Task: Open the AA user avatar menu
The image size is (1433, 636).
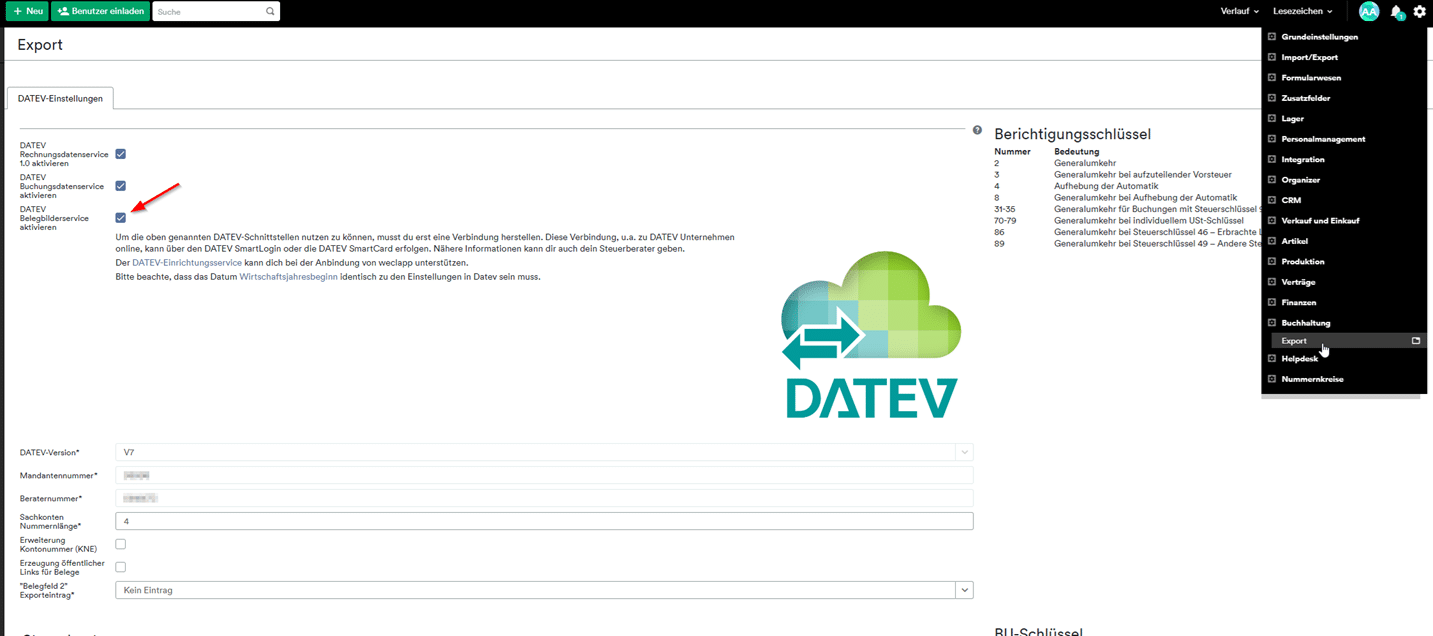Action: tap(1369, 11)
